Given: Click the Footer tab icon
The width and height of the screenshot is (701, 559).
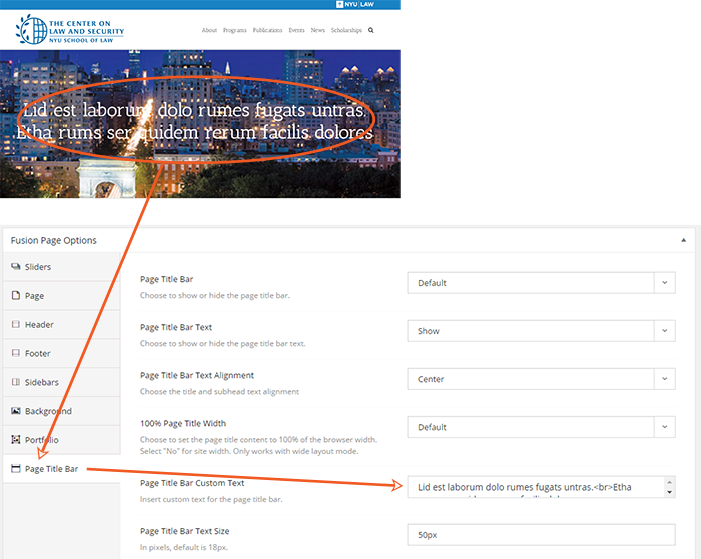Looking at the screenshot, I should click(16, 353).
